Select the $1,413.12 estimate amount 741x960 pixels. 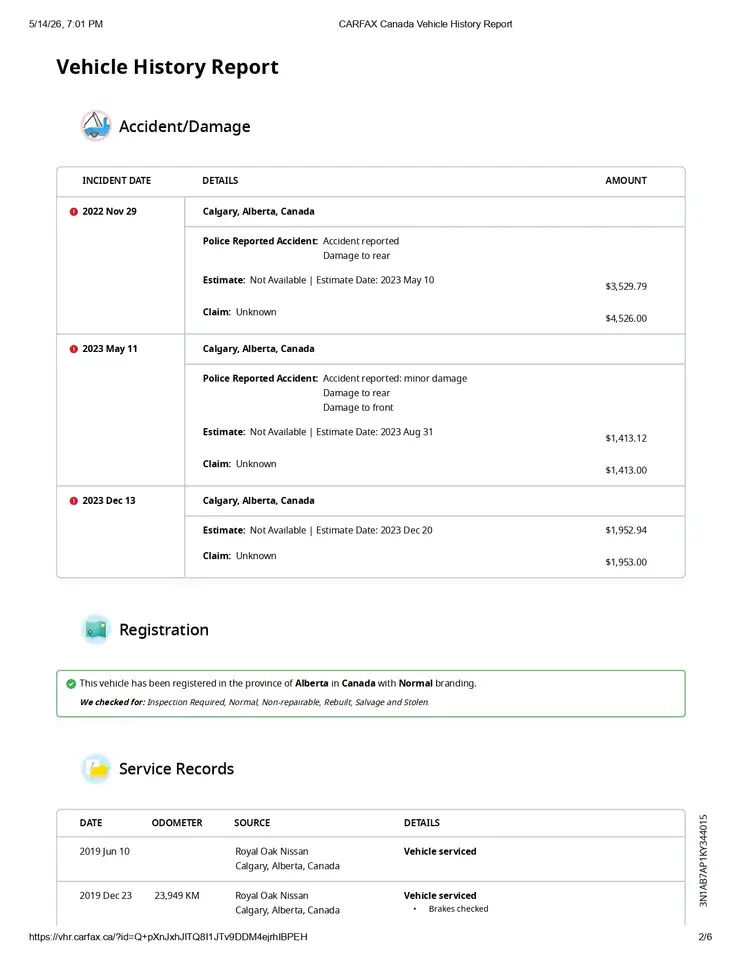626,438
